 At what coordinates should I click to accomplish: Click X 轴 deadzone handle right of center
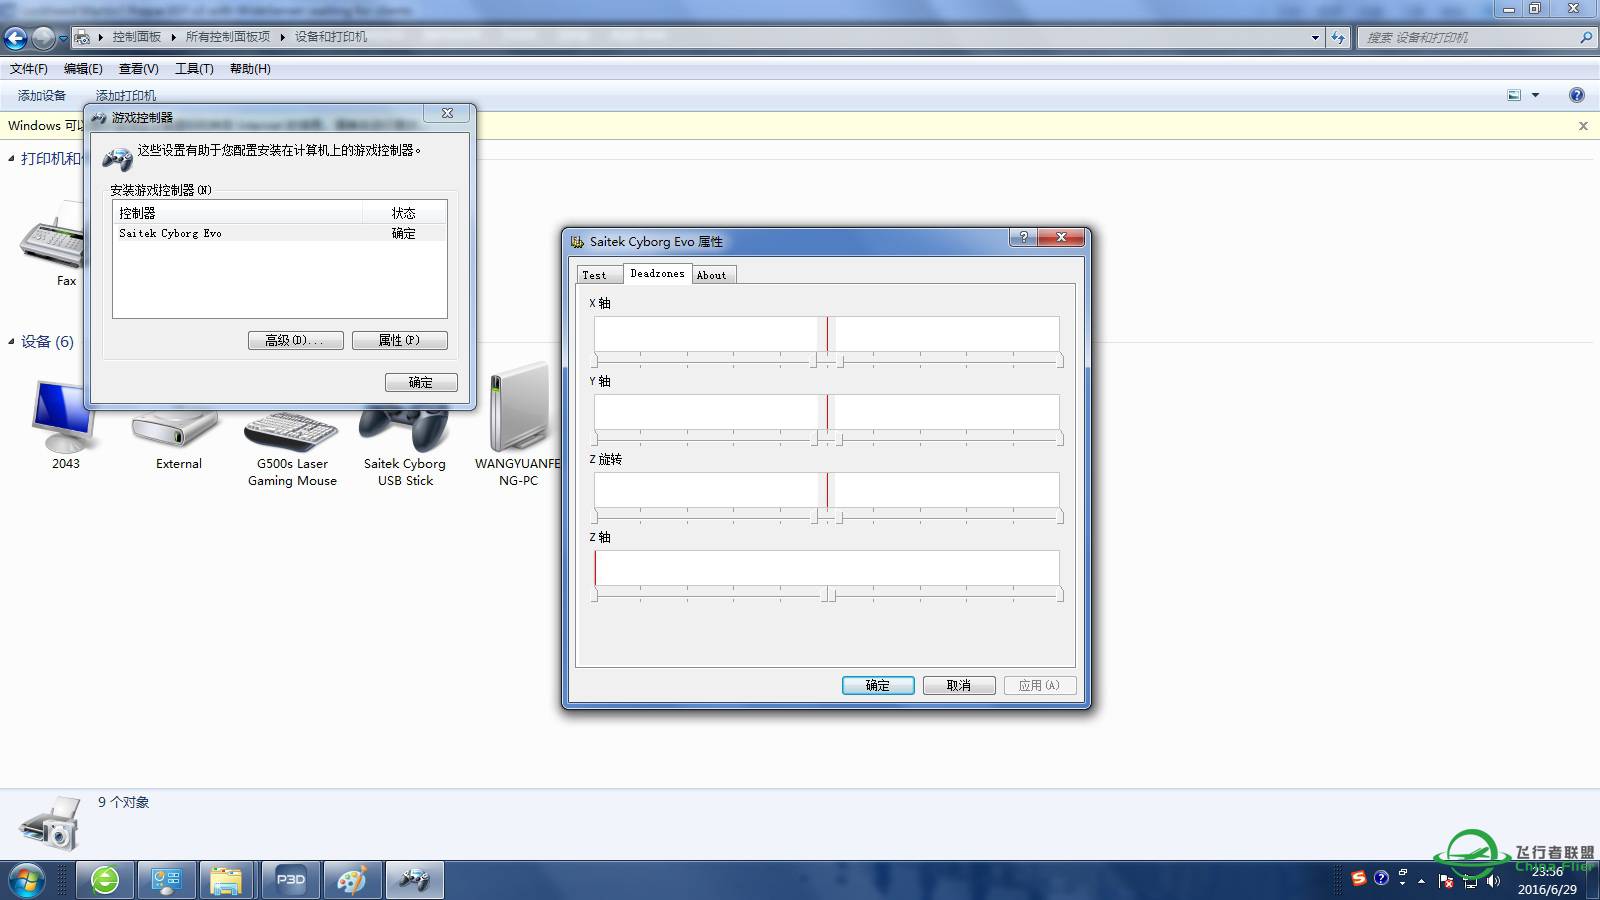840,361
